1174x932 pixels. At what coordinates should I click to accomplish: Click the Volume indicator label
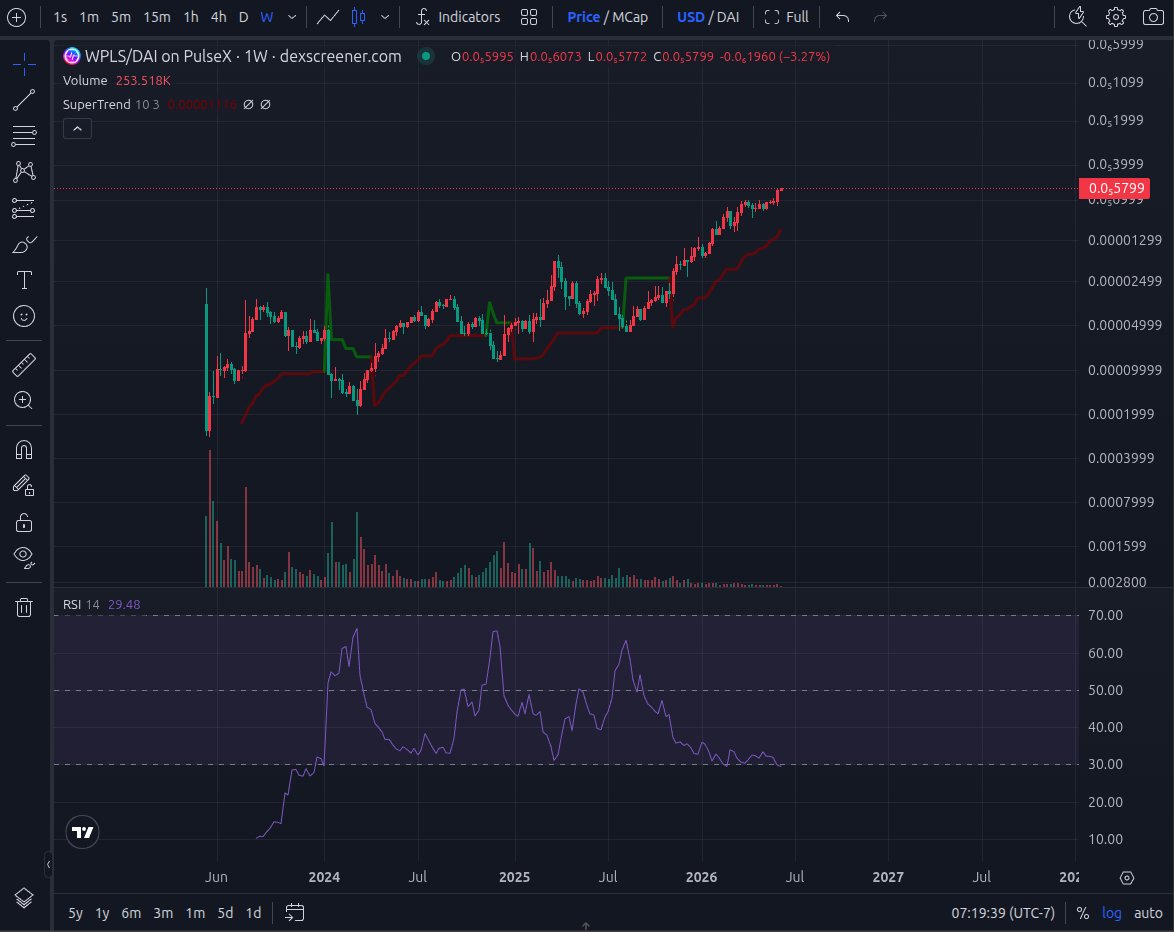point(85,80)
